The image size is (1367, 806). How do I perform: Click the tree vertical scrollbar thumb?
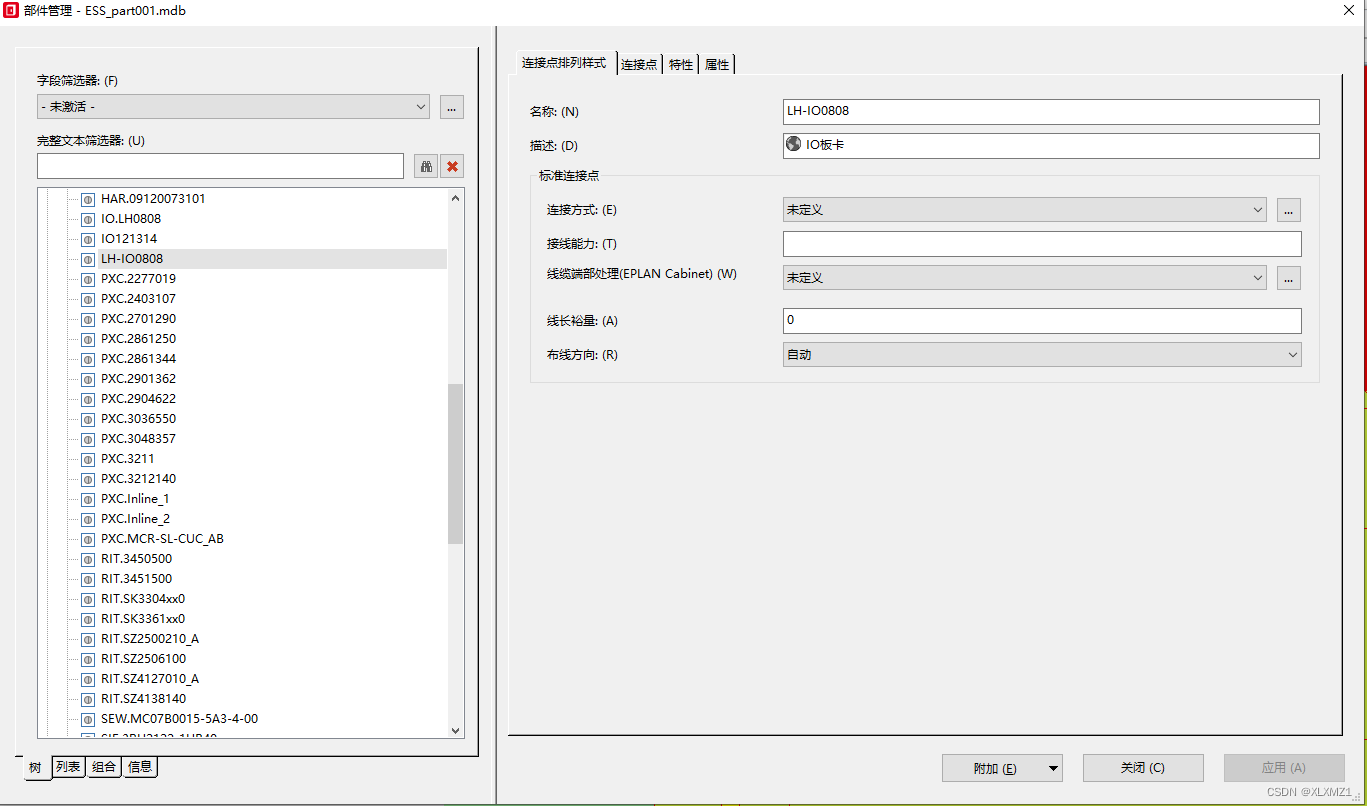(456, 464)
